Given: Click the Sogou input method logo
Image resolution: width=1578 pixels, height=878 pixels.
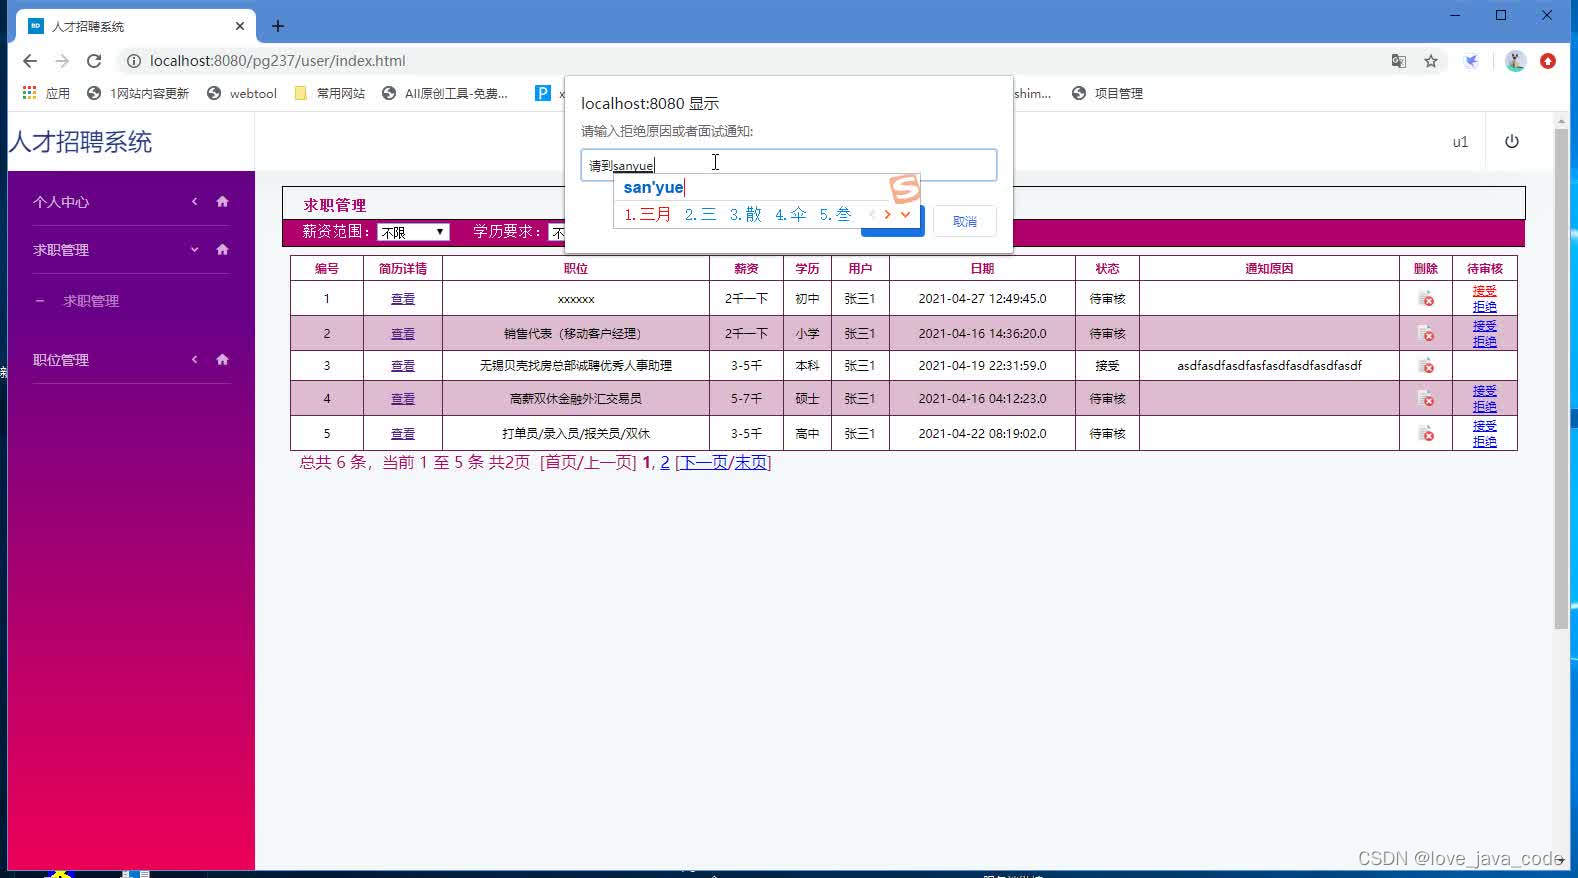Looking at the screenshot, I should [x=904, y=188].
